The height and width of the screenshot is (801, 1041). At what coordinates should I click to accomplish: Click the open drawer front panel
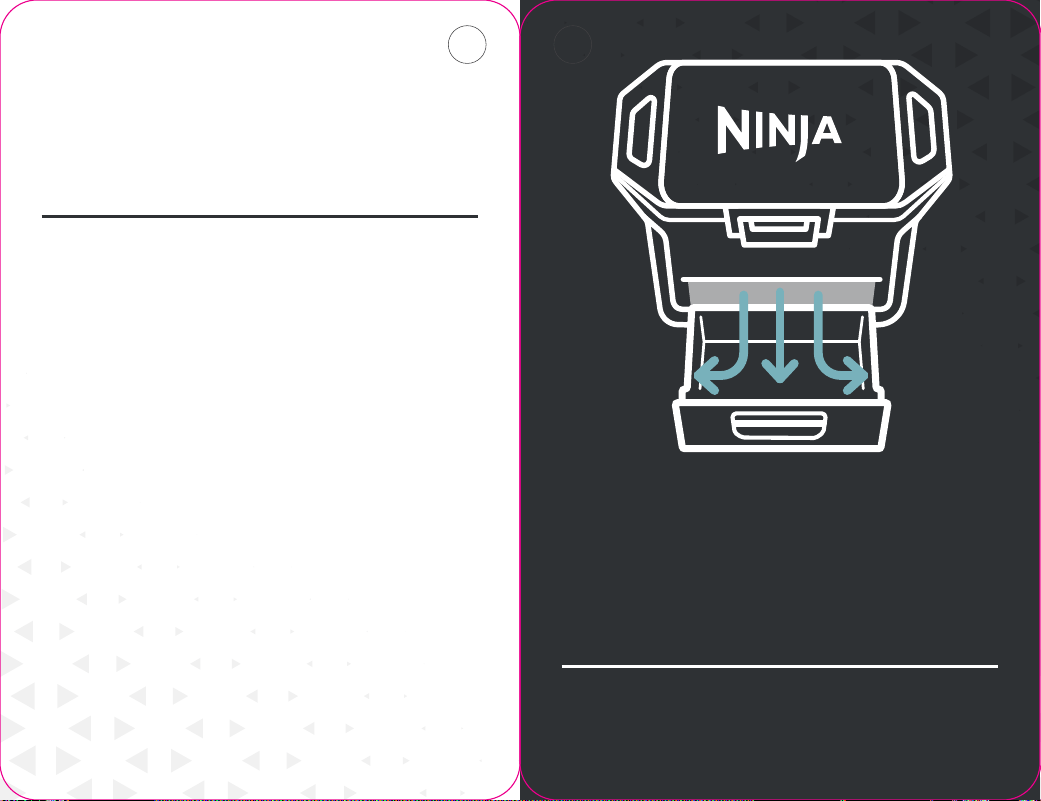click(x=781, y=426)
